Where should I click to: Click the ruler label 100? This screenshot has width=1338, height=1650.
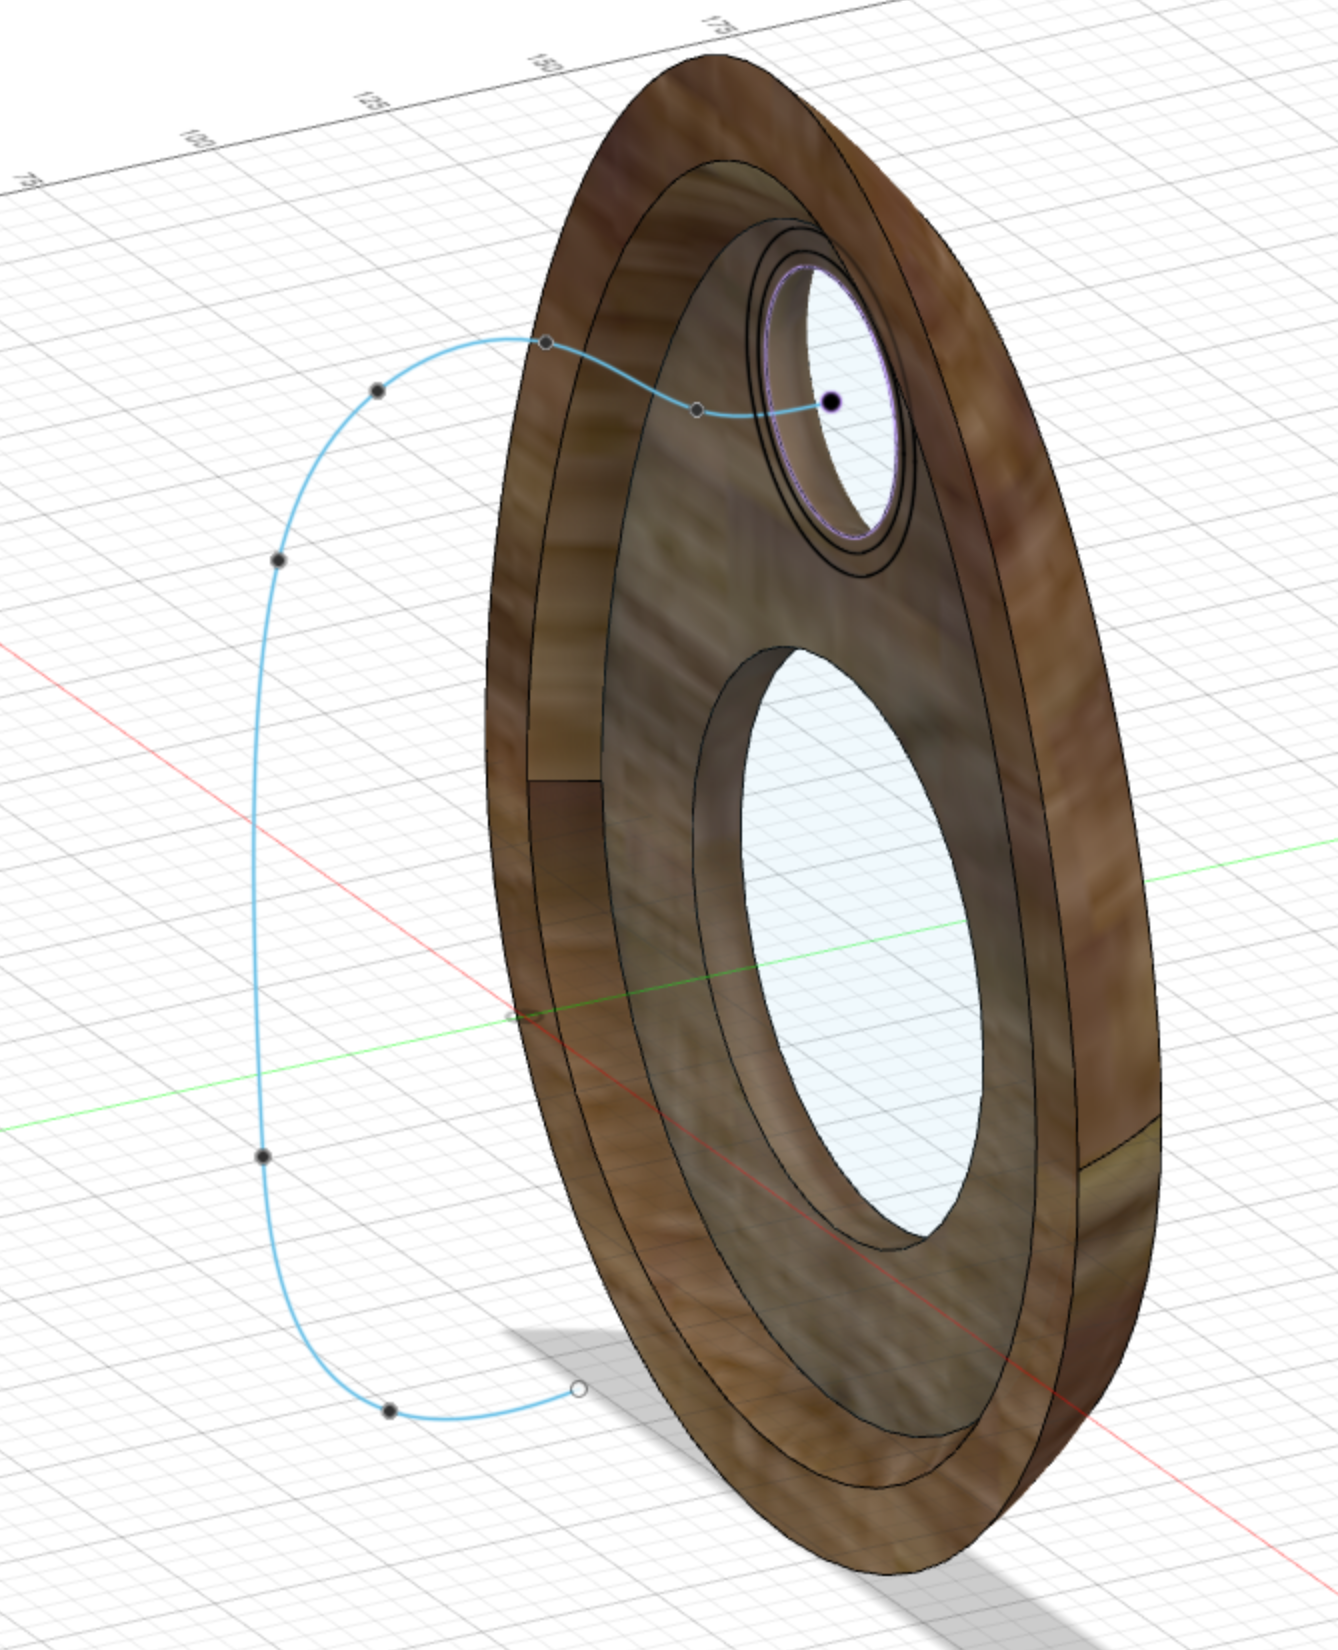[198, 139]
